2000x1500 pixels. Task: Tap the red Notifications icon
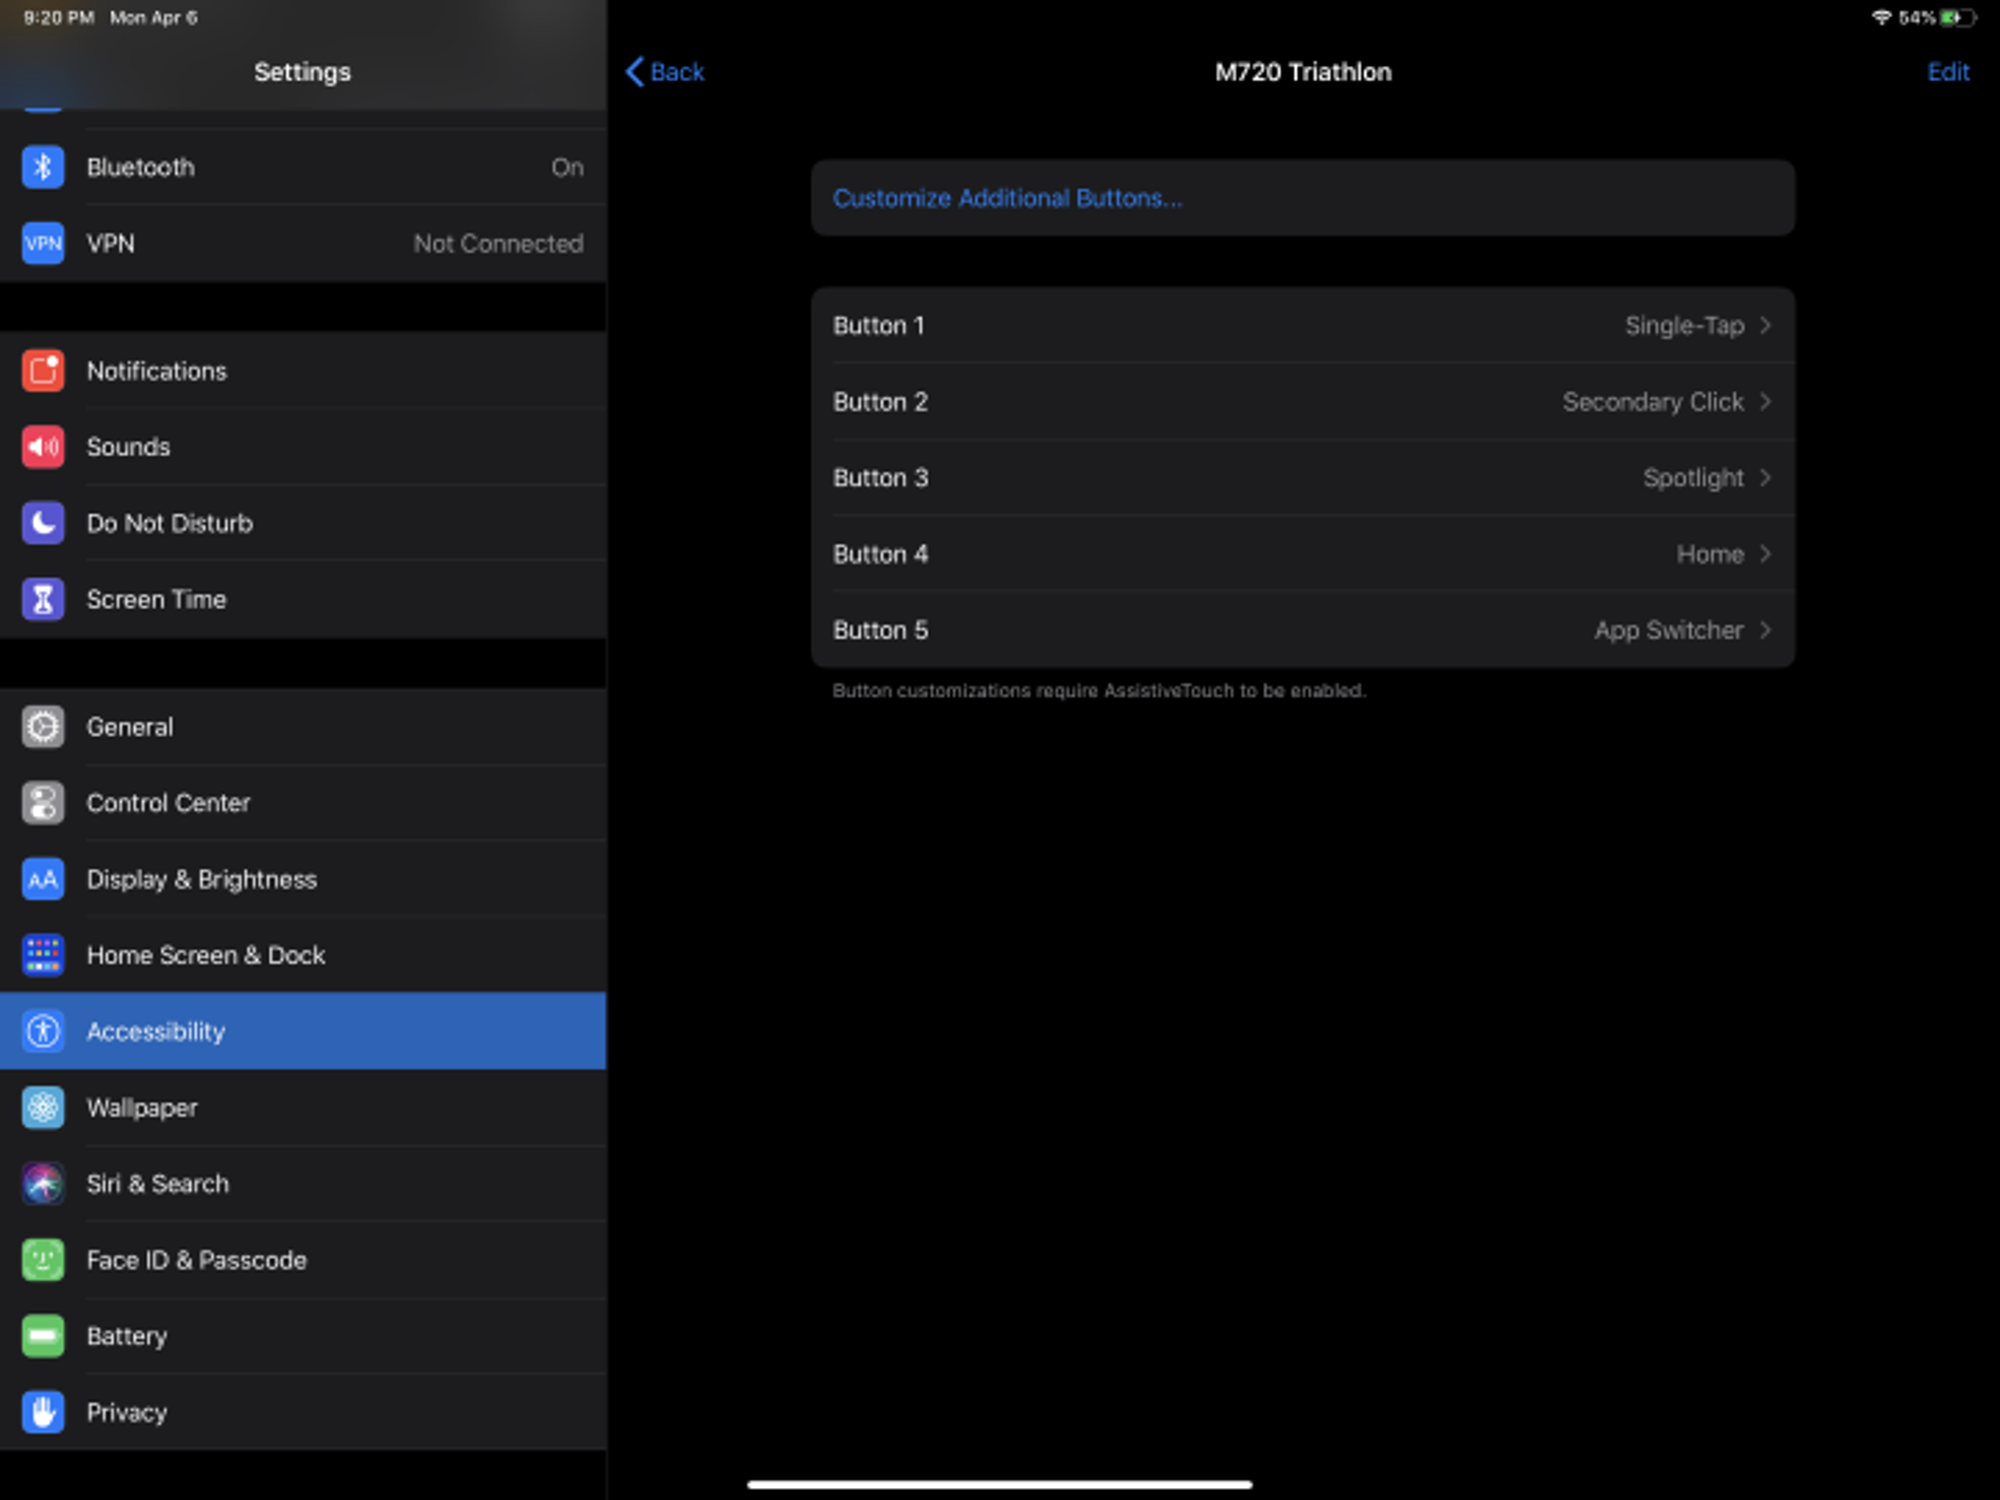[x=43, y=371]
